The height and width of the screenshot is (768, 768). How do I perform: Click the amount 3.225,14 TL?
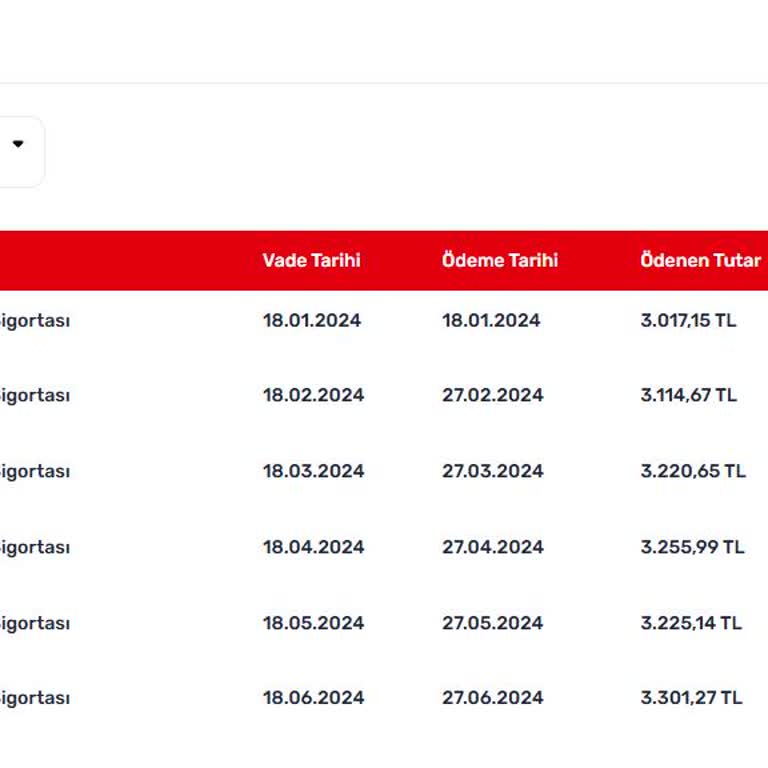pyautogui.click(x=691, y=623)
